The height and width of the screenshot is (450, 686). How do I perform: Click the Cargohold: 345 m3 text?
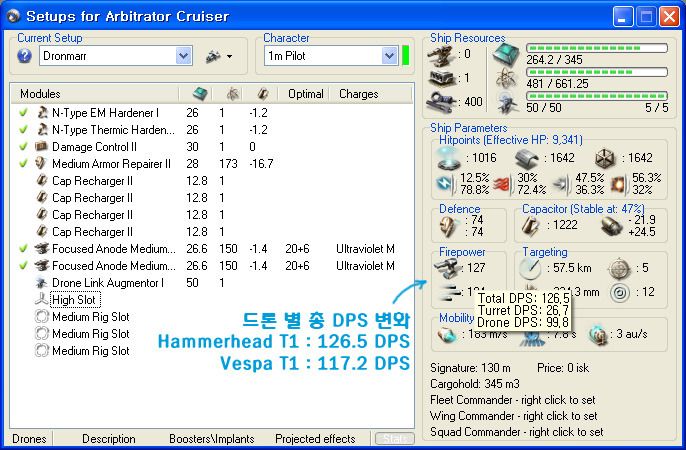[475, 384]
